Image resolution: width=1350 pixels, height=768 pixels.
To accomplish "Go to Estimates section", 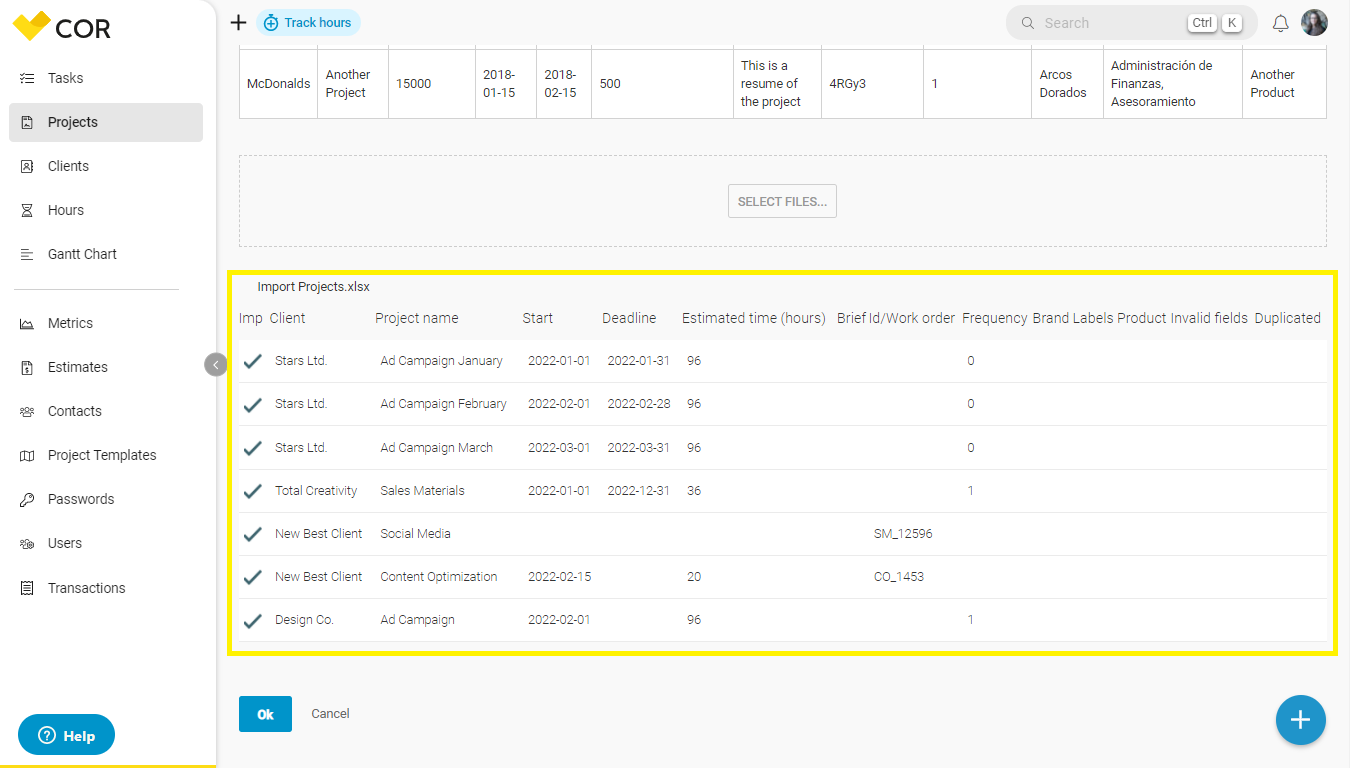I will click(78, 367).
